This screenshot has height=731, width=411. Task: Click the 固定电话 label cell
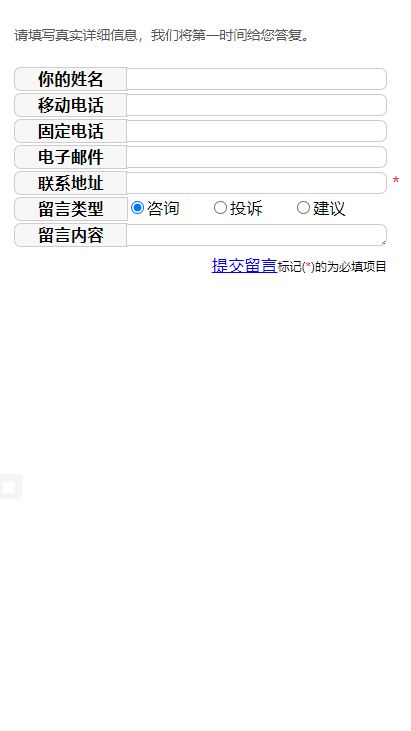[70, 131]
